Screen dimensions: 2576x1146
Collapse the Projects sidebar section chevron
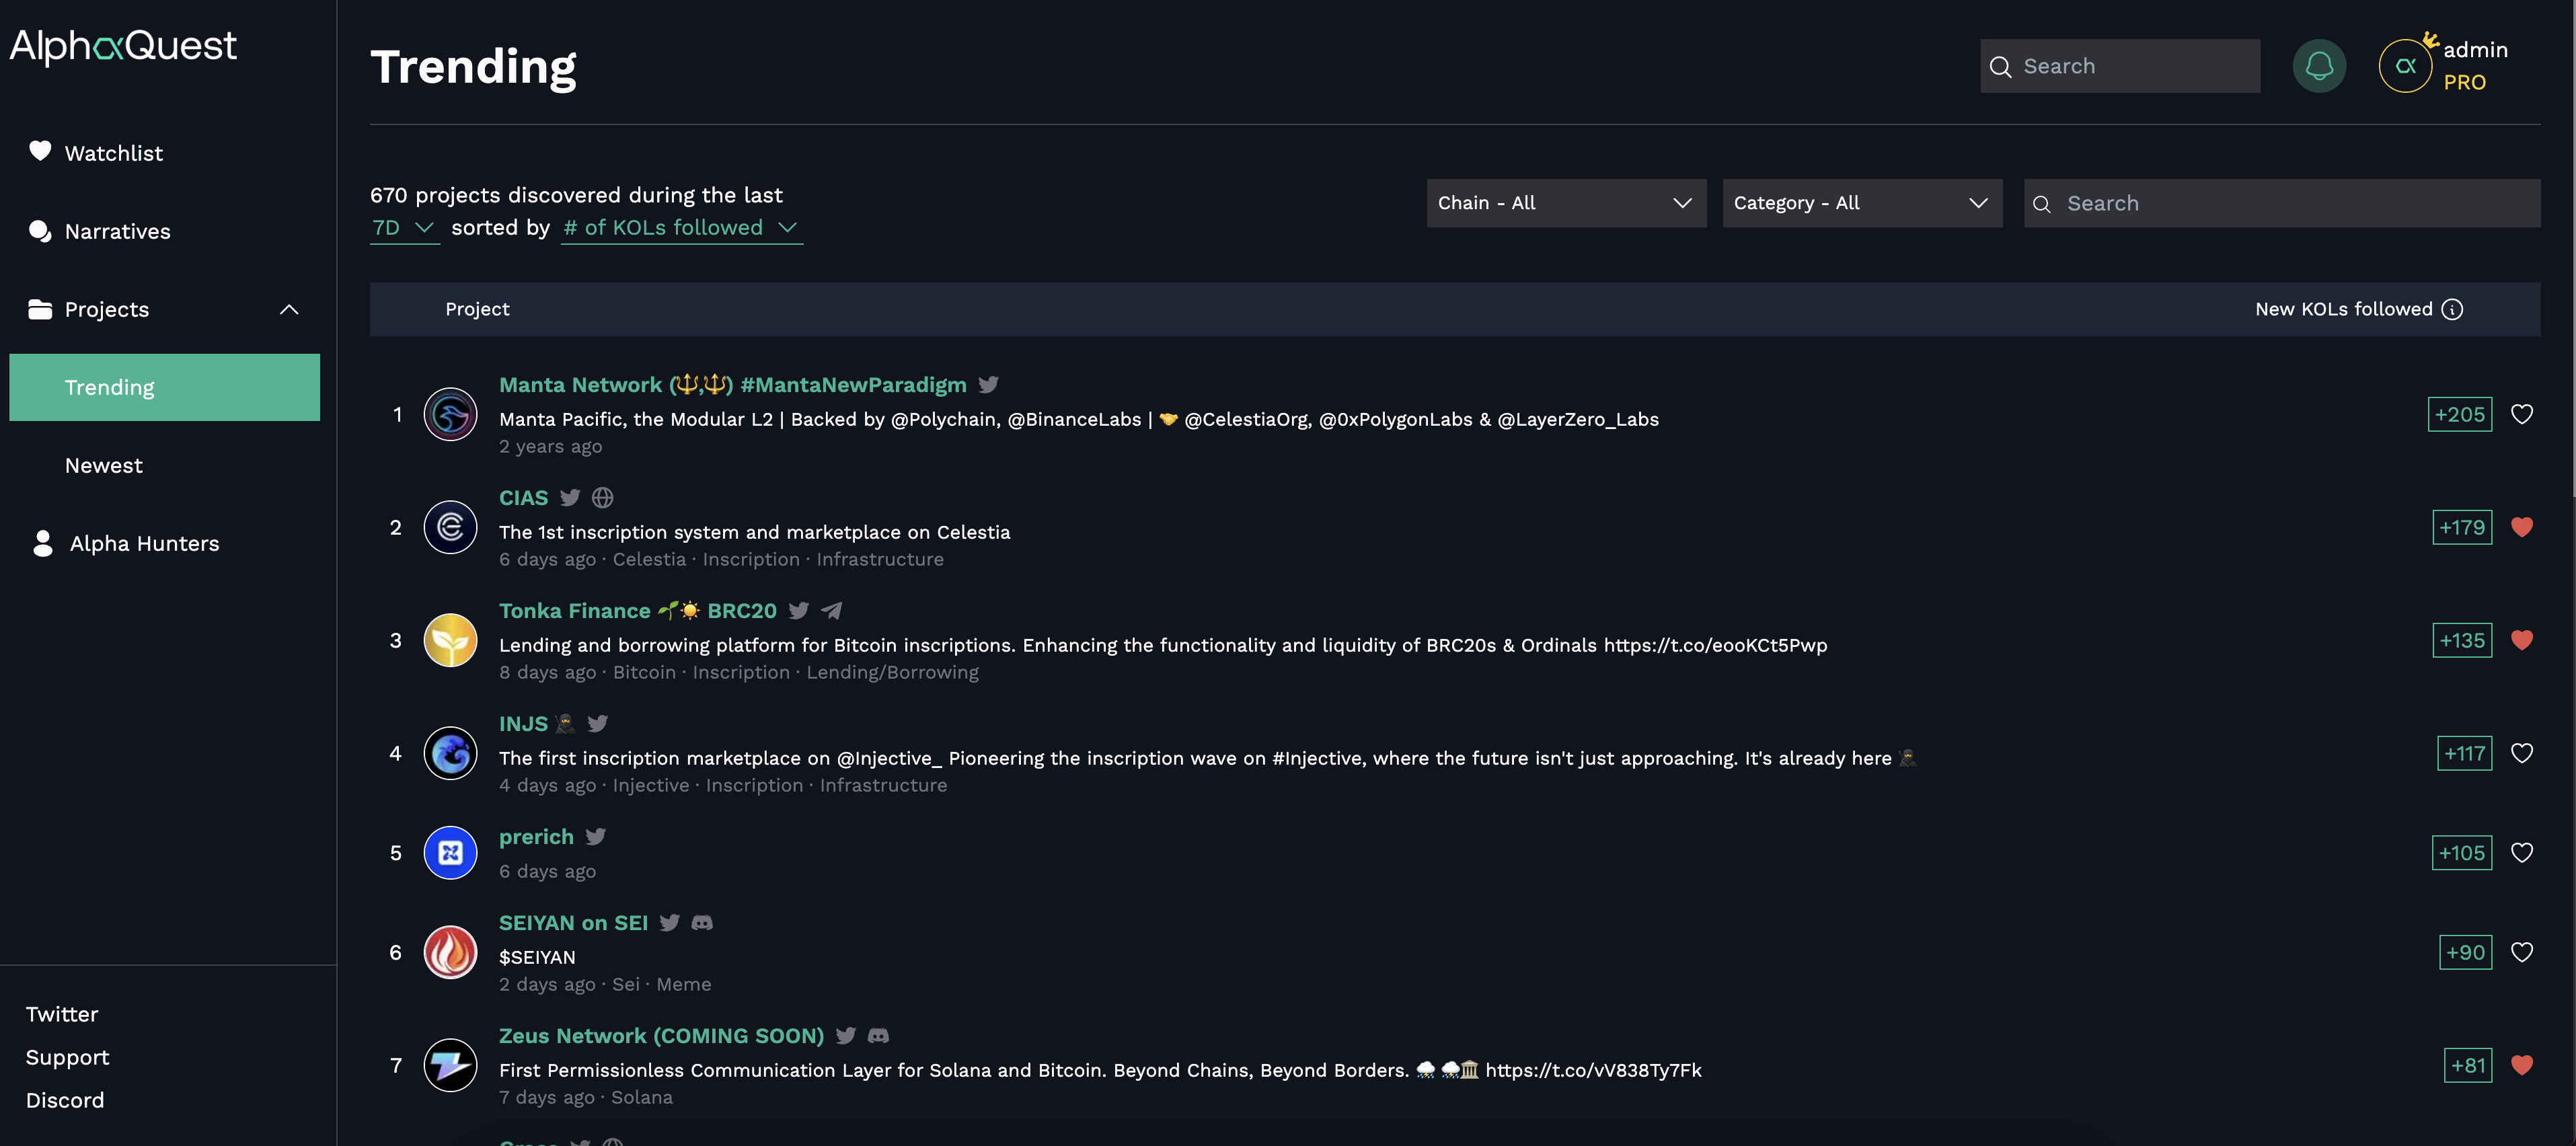point(289,309)
